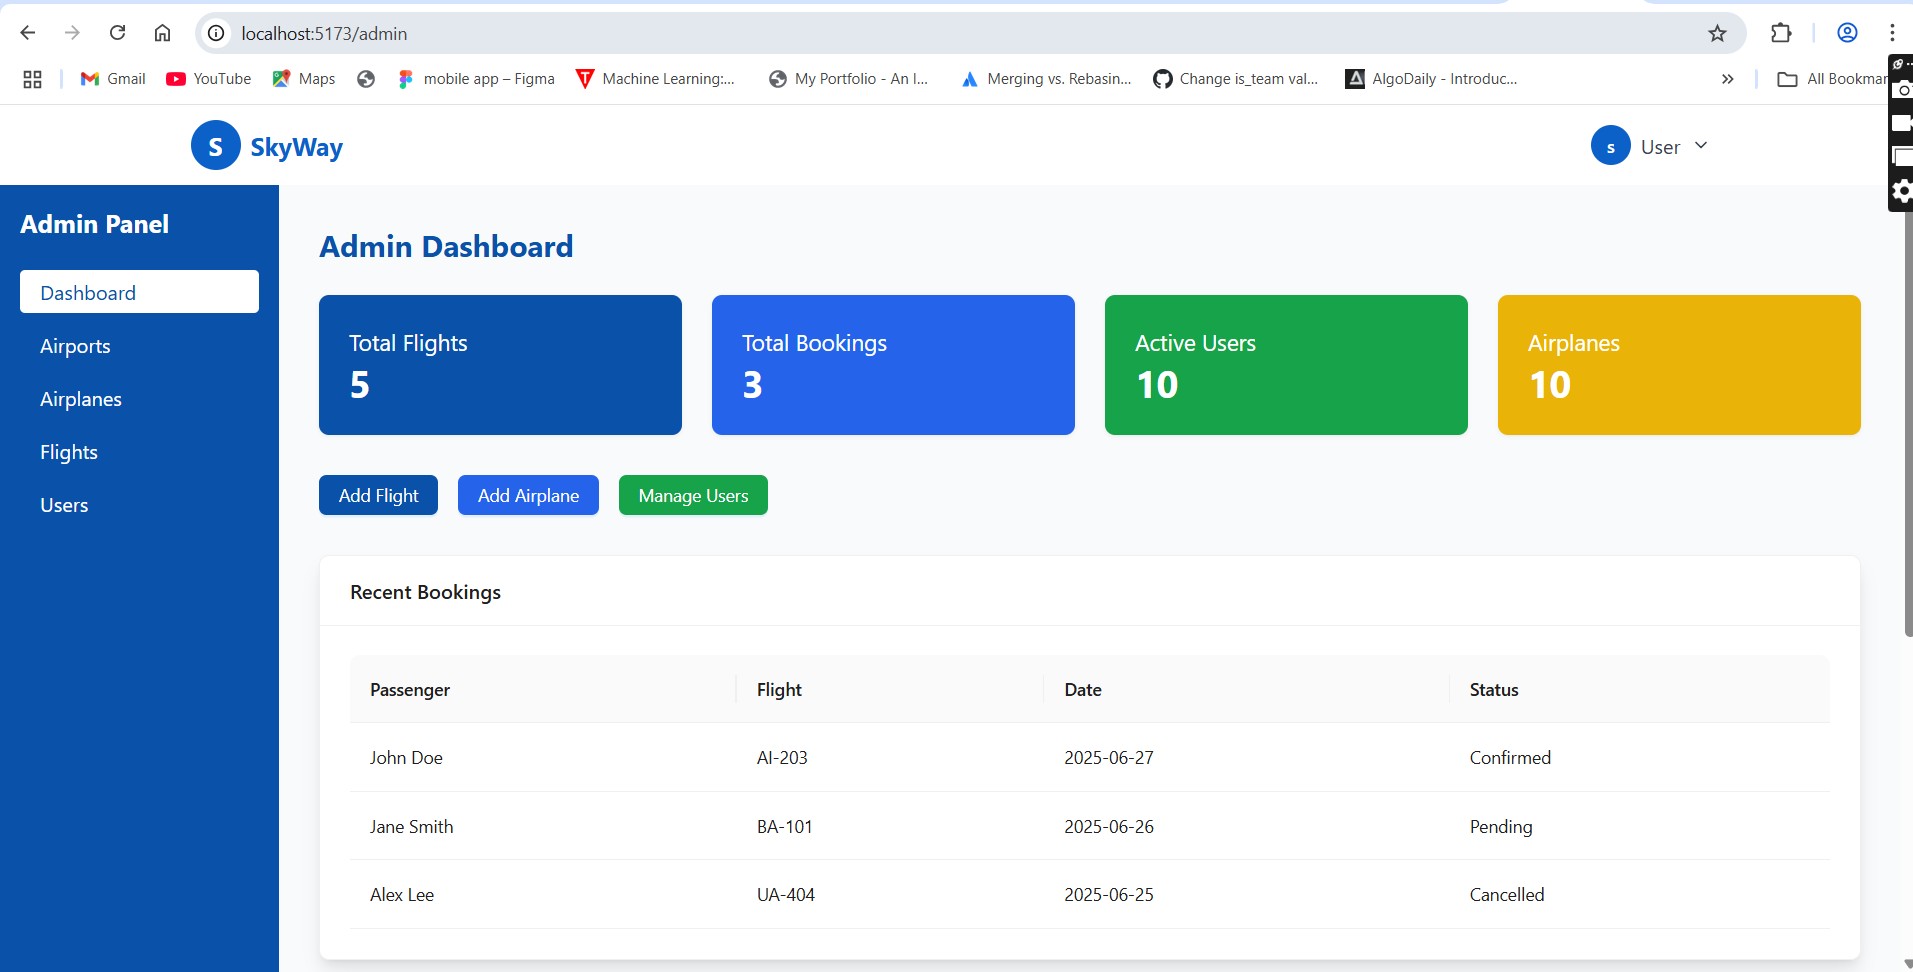Expand the User account dropdown chevron
The width and height of the screenshot is (1913, 972).
[x=1701, y=146]
